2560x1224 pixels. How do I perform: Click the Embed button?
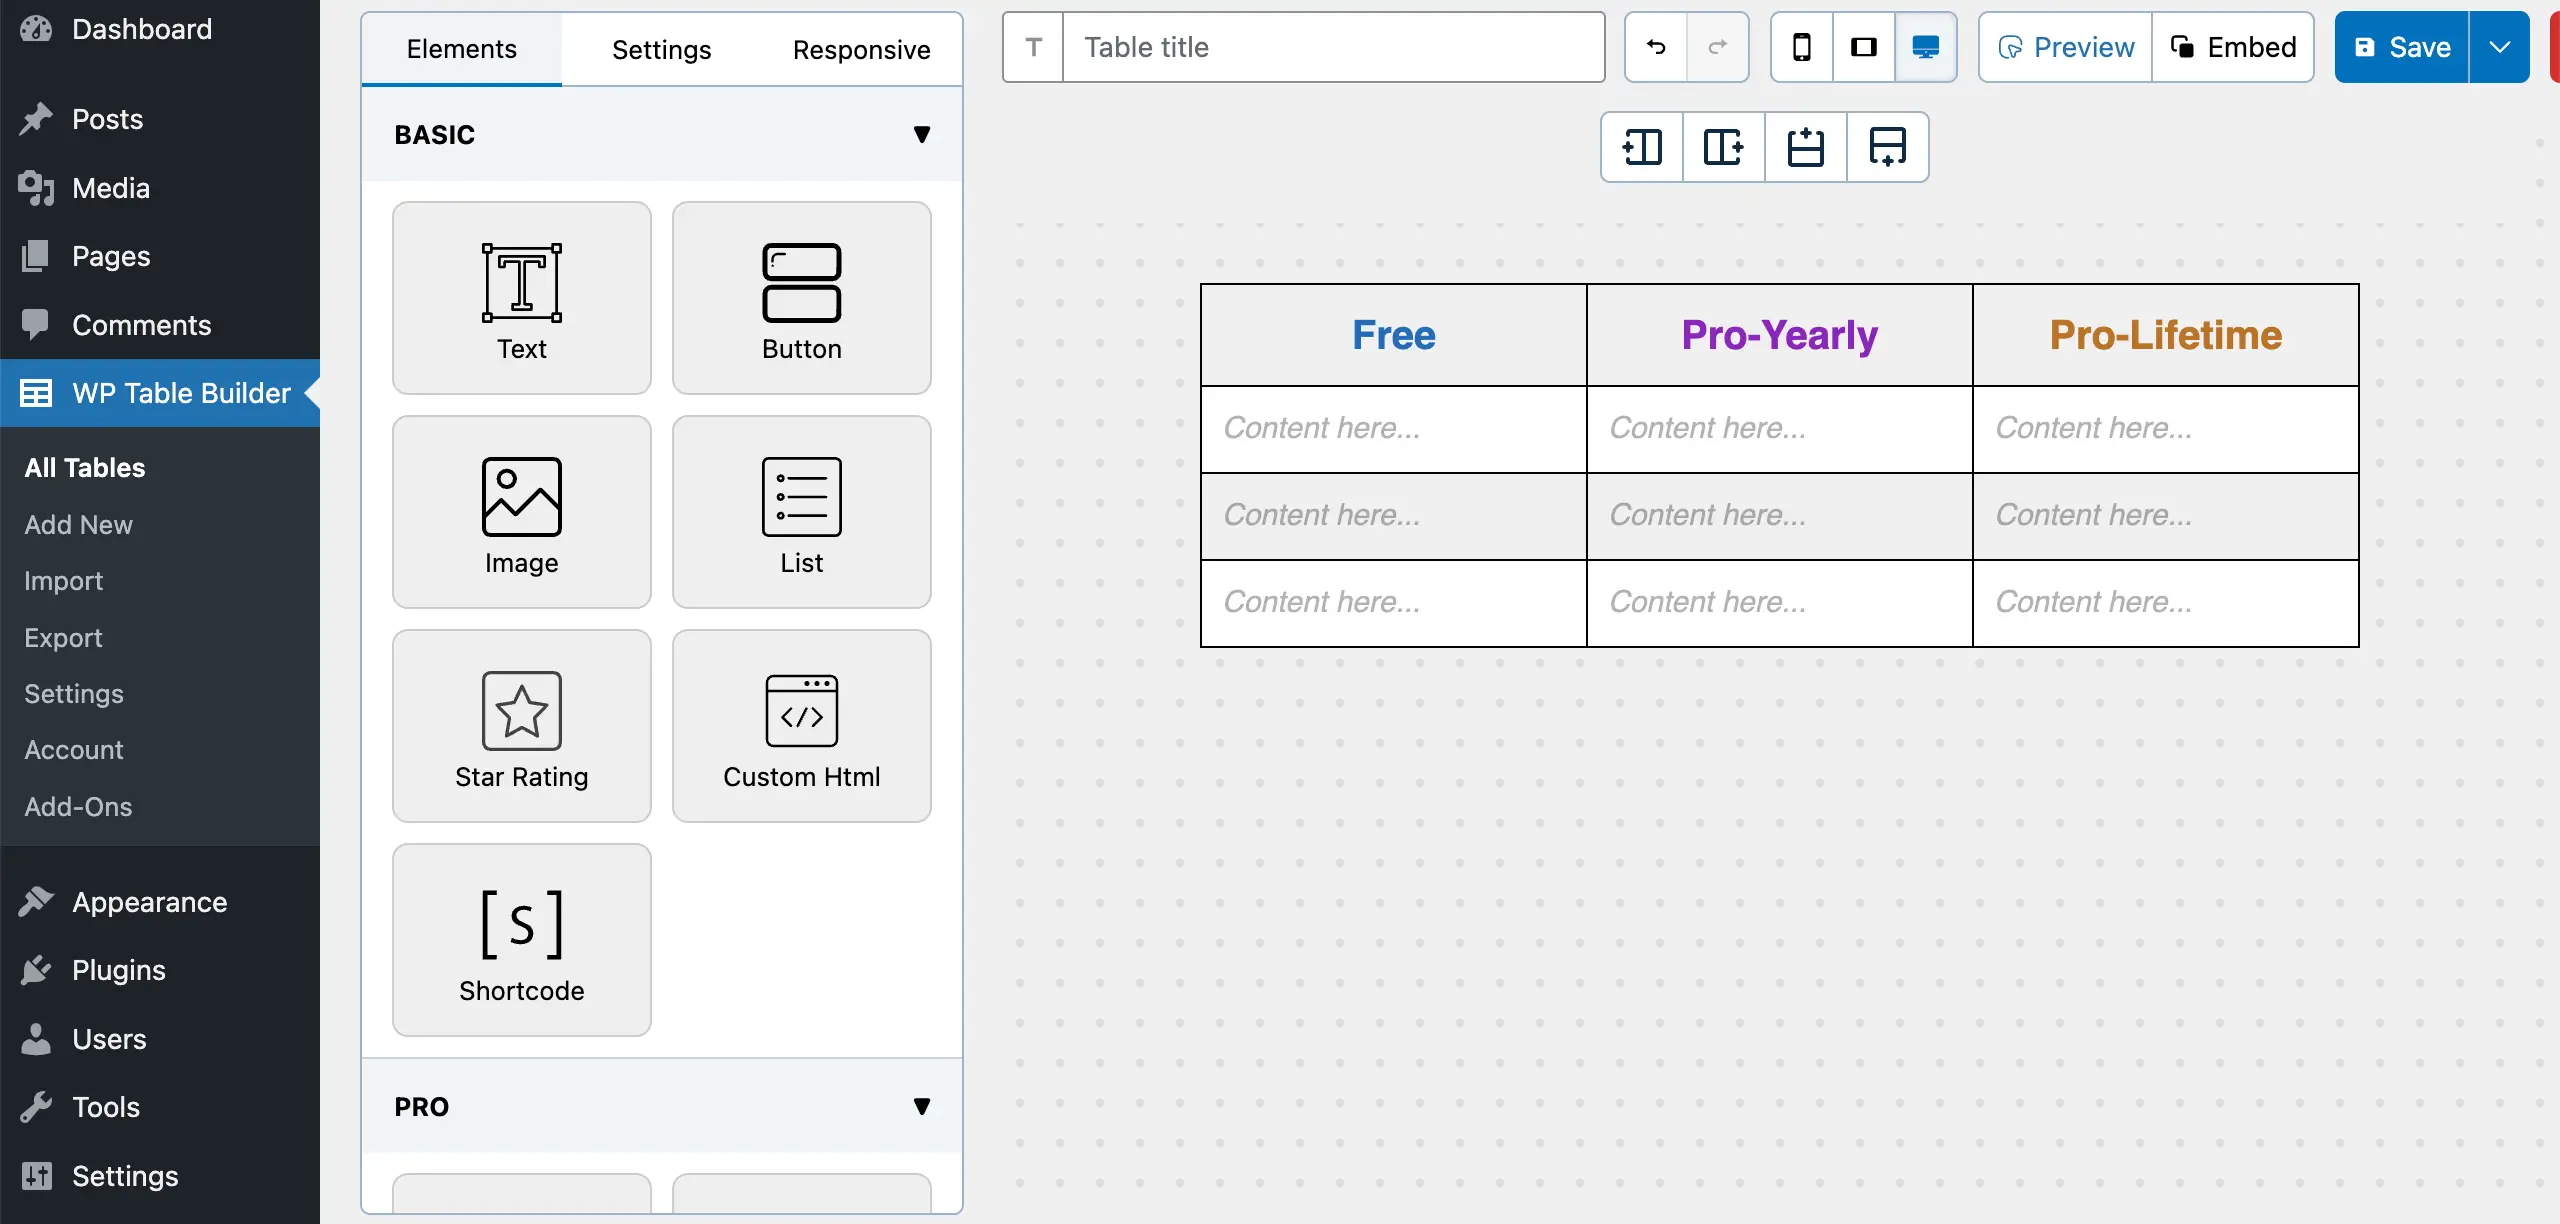[x=2234, y=47]
